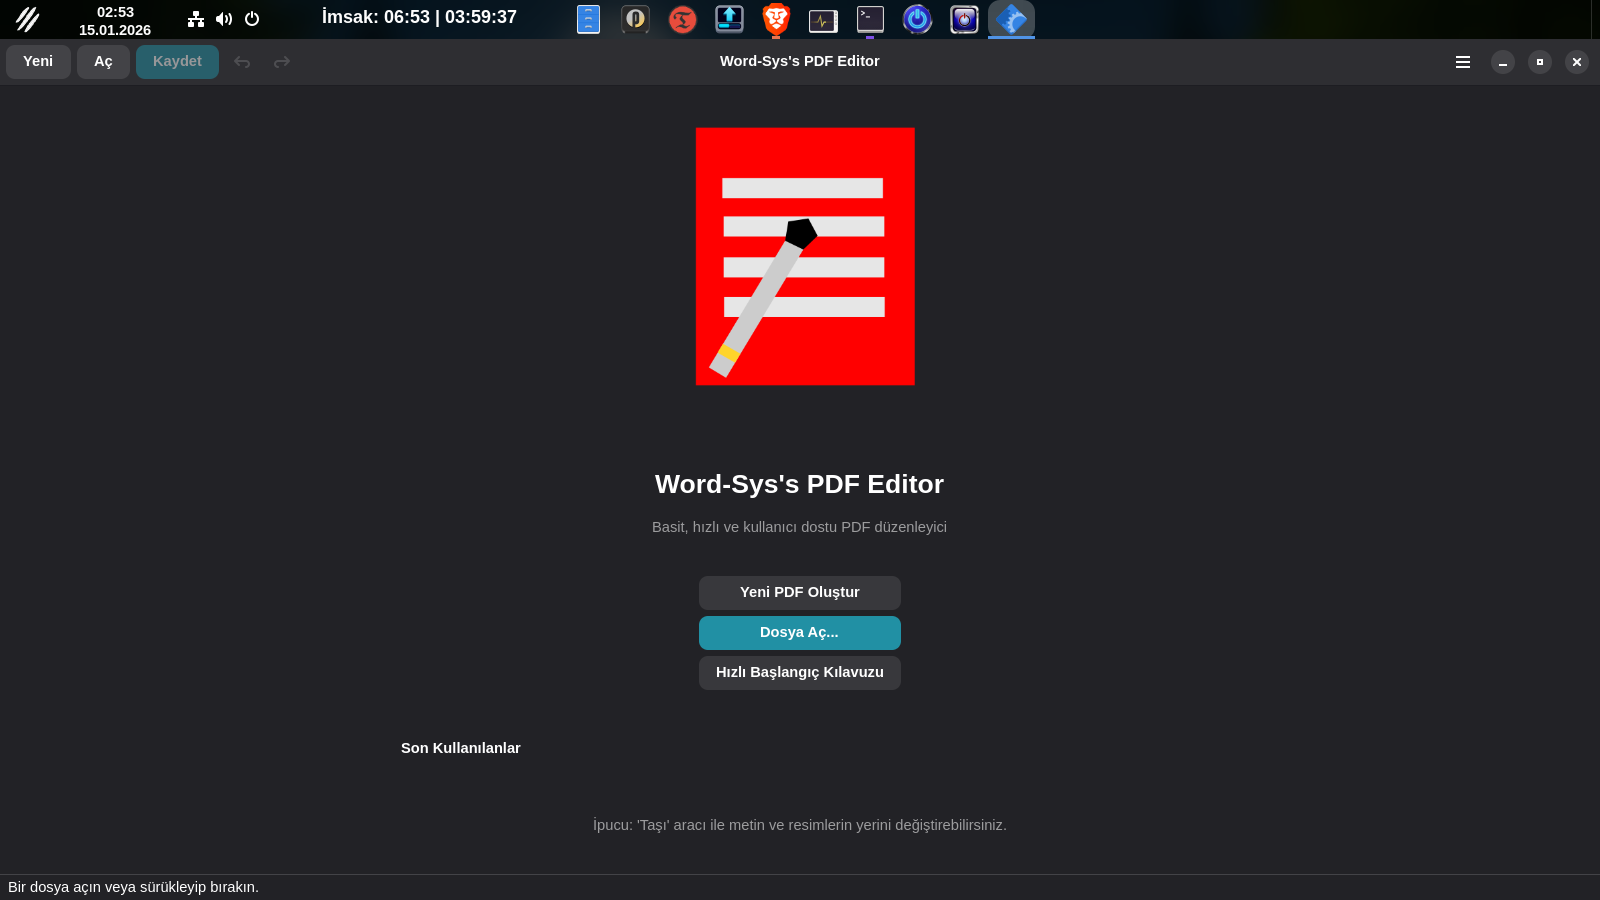The image size is (1600, 900).
Task: Open the terminal icon in taskbar
Action: click(x=870, y=19)
